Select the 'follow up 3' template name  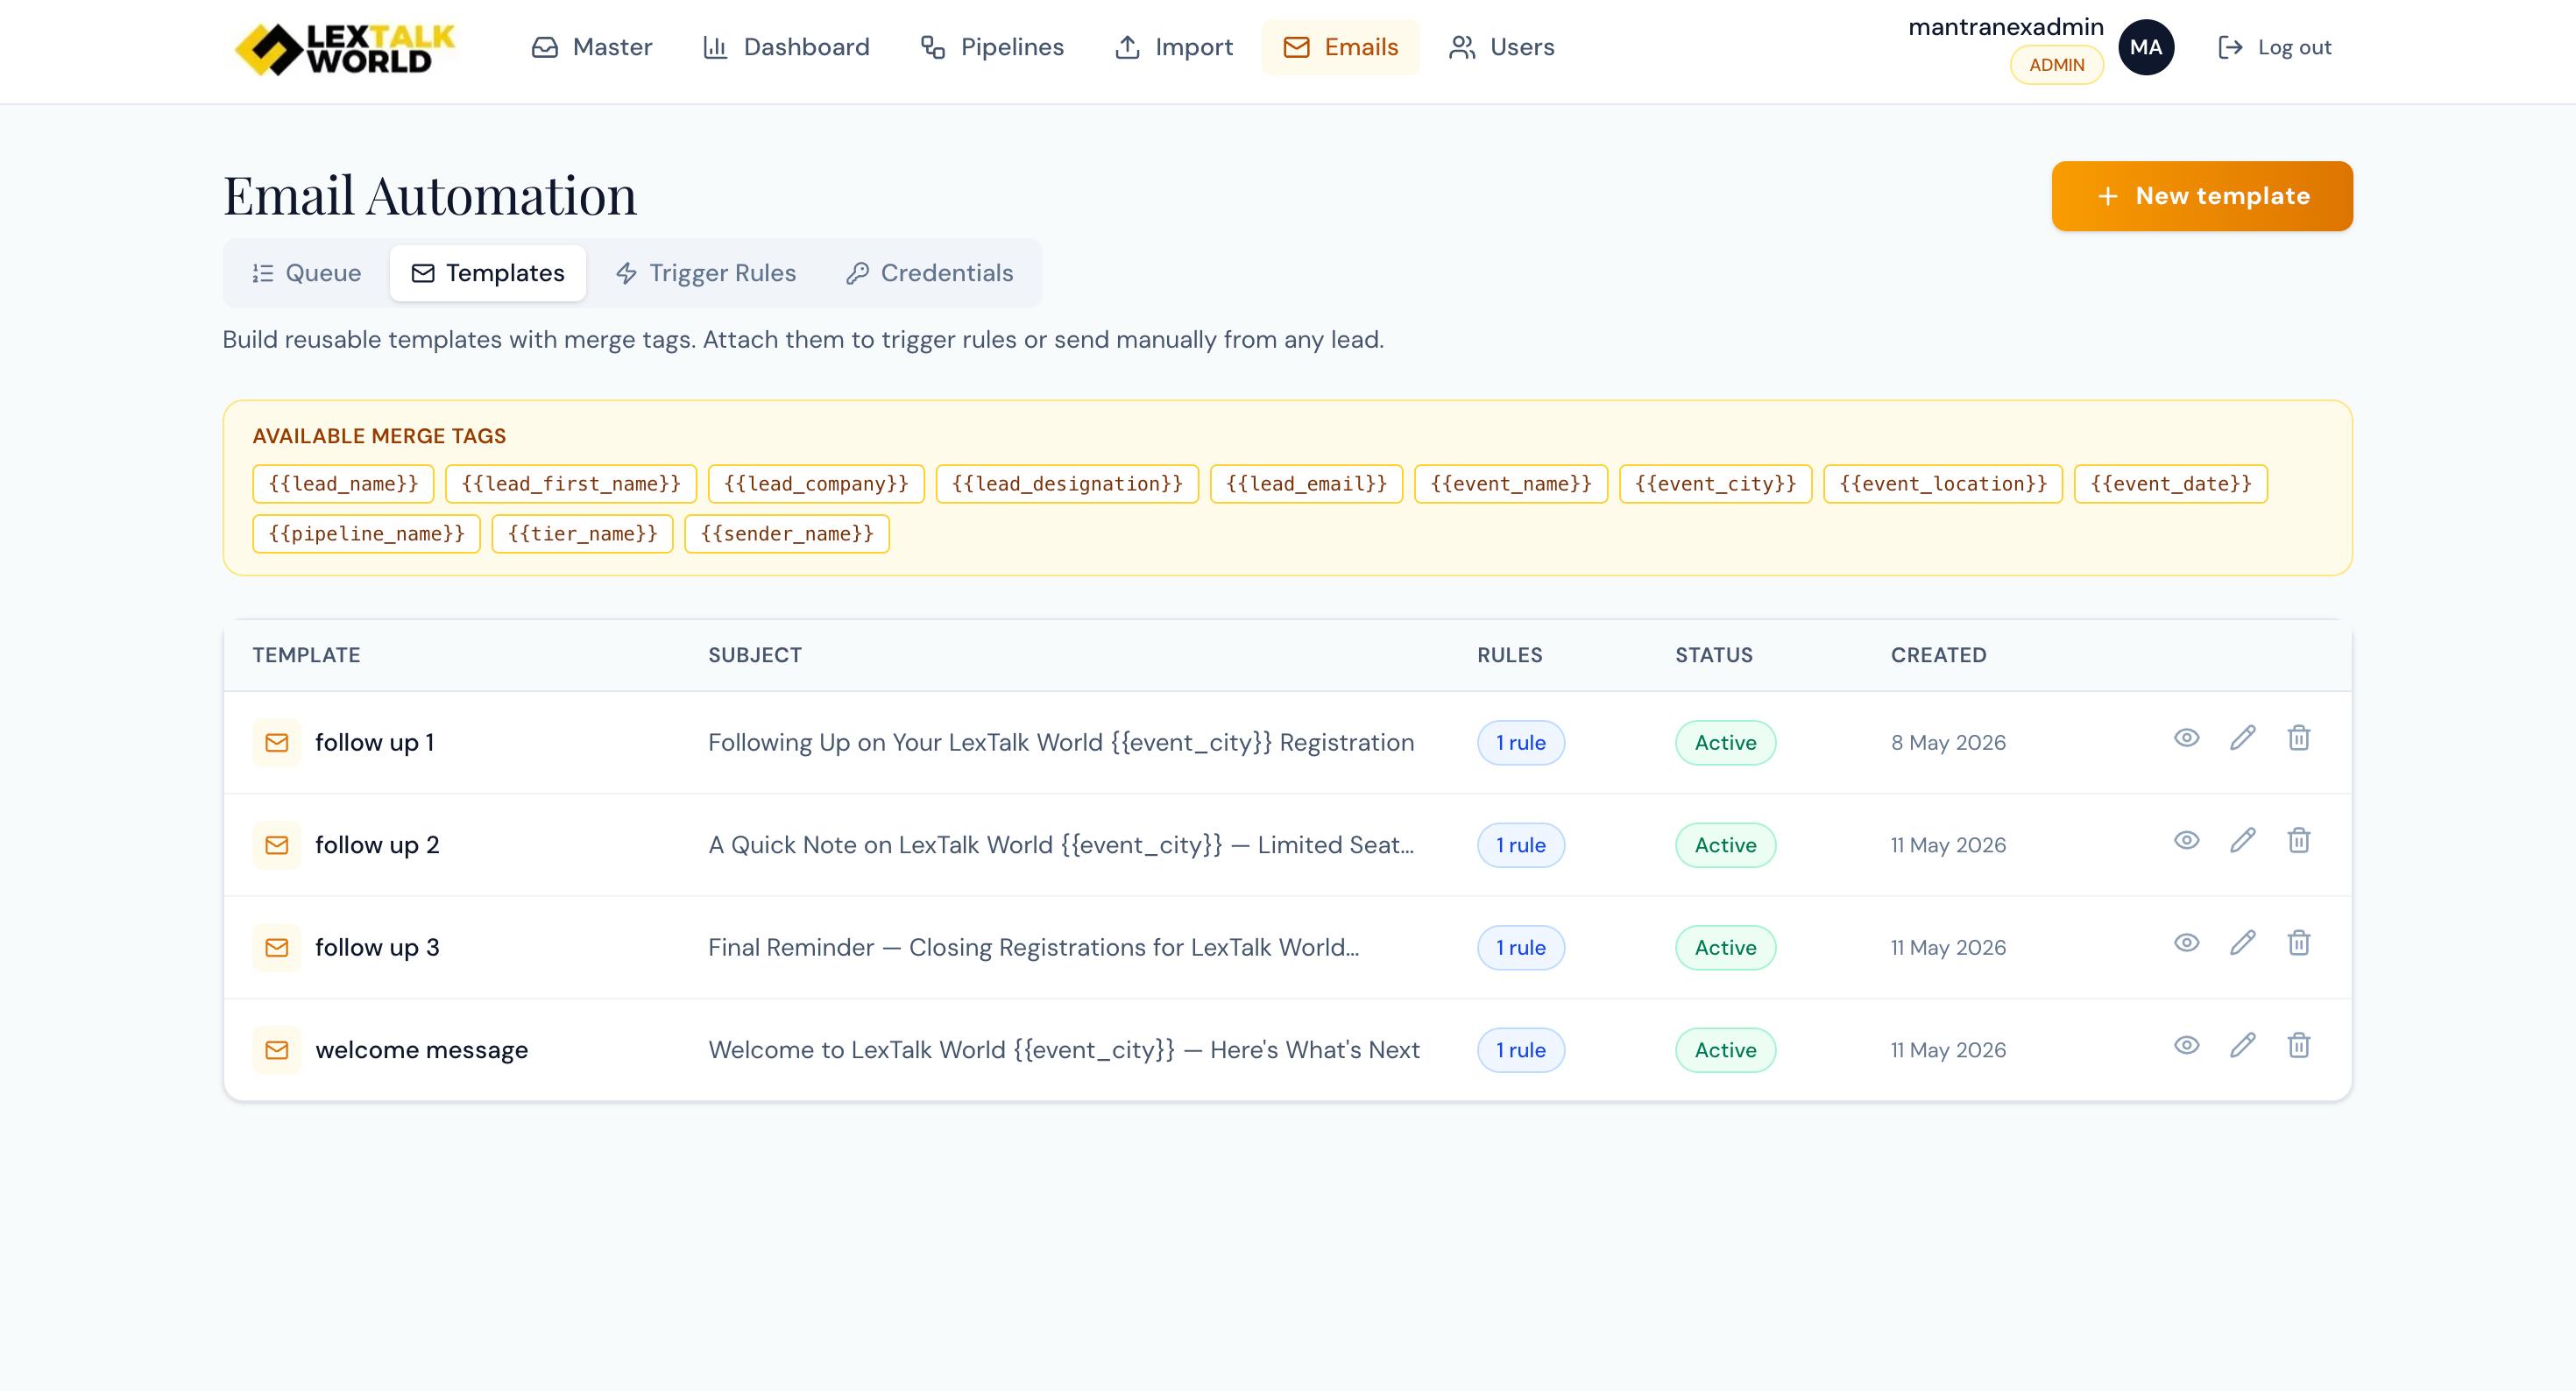point(377,947)
